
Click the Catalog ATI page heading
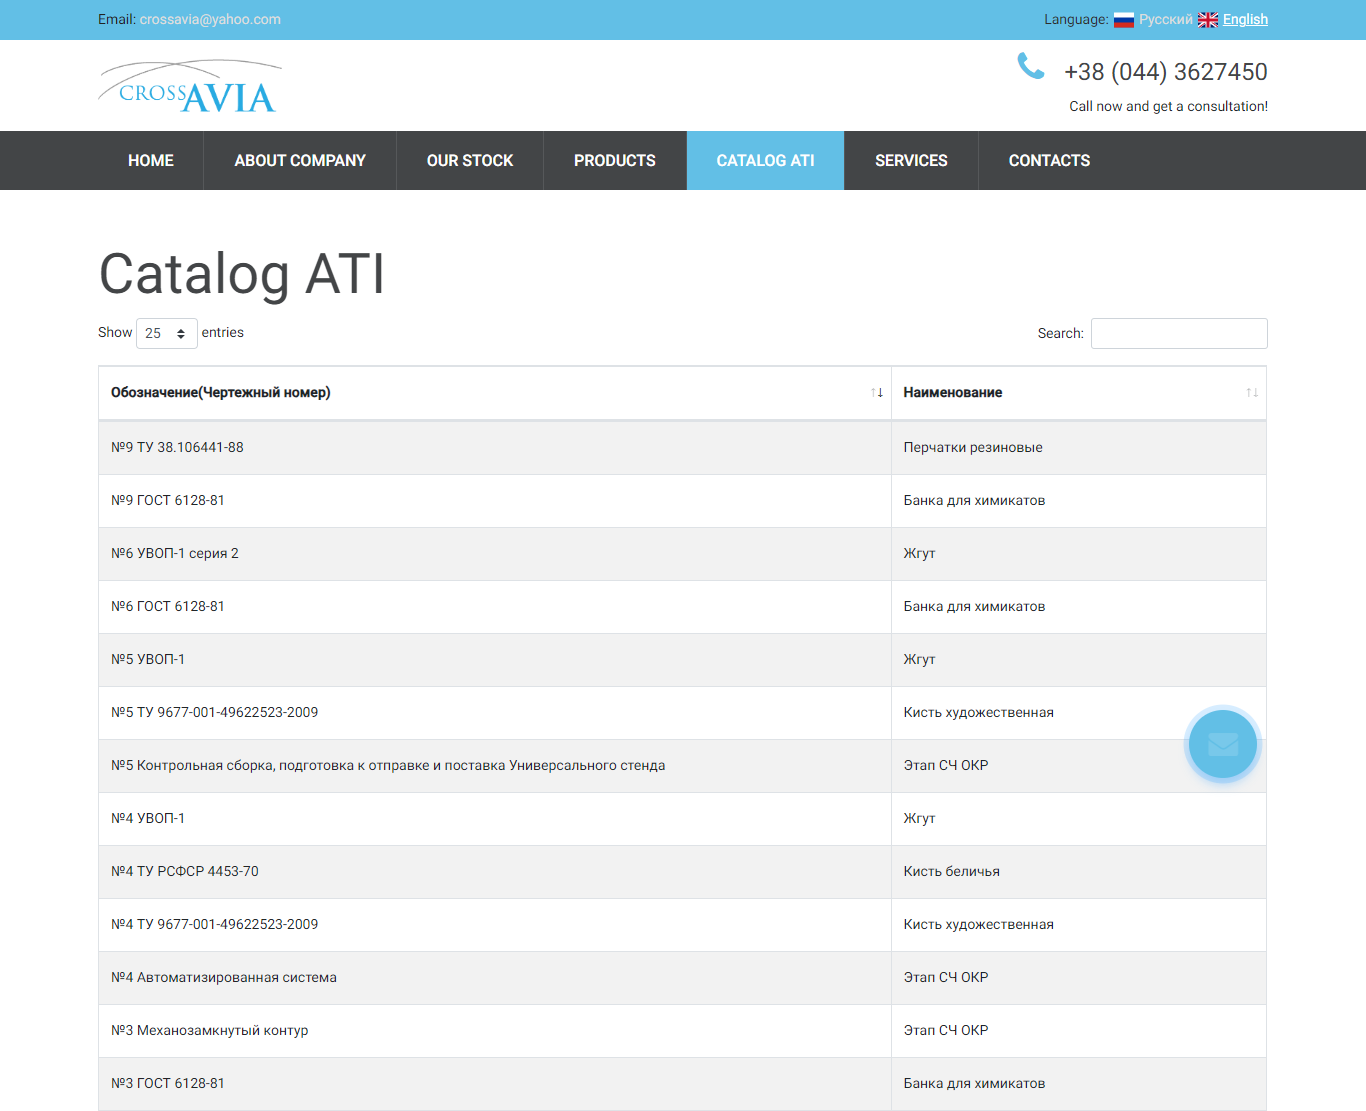point(242,274)
